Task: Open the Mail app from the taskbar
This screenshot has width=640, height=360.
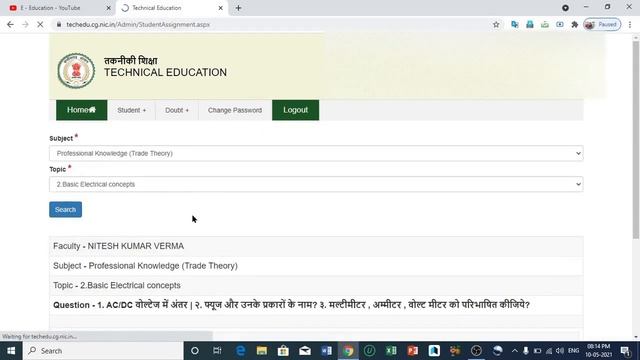Action: [305, 351]
